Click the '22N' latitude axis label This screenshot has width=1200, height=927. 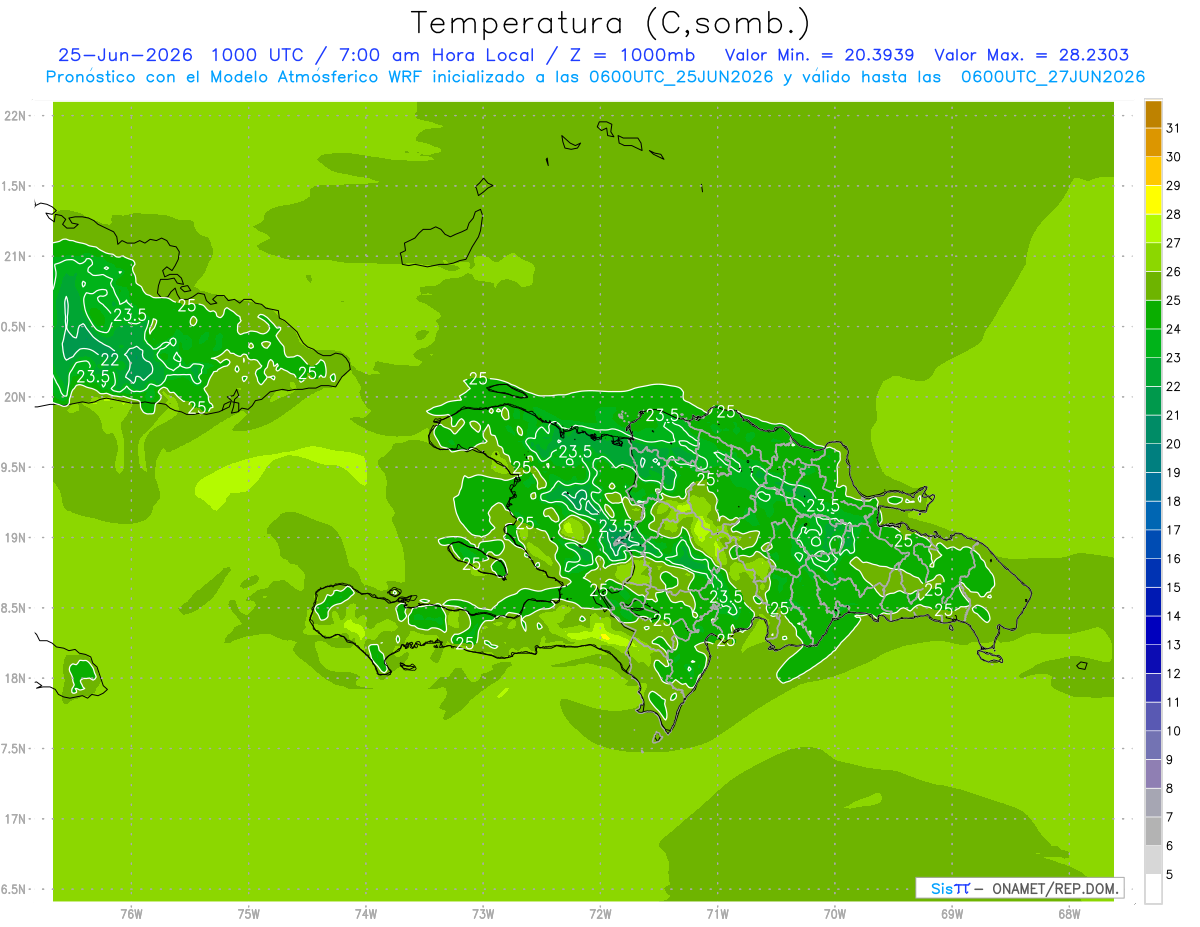15,115
